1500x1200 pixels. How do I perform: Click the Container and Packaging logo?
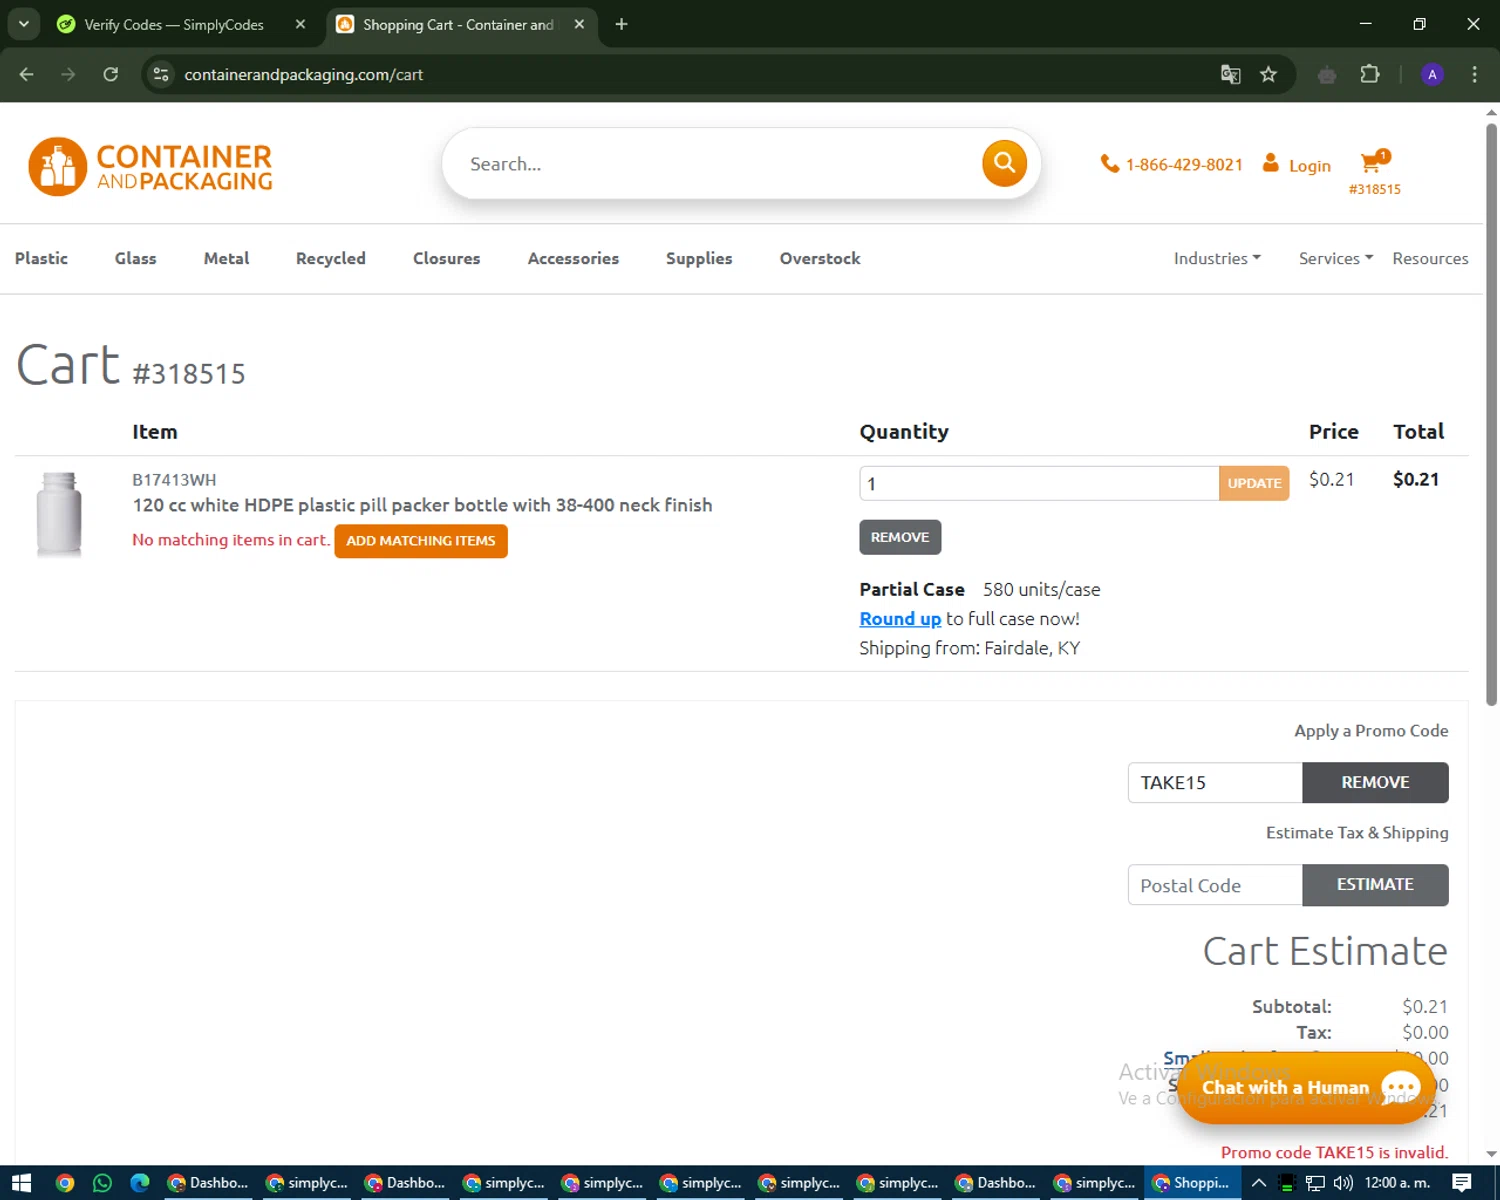(x=150, y=166)
